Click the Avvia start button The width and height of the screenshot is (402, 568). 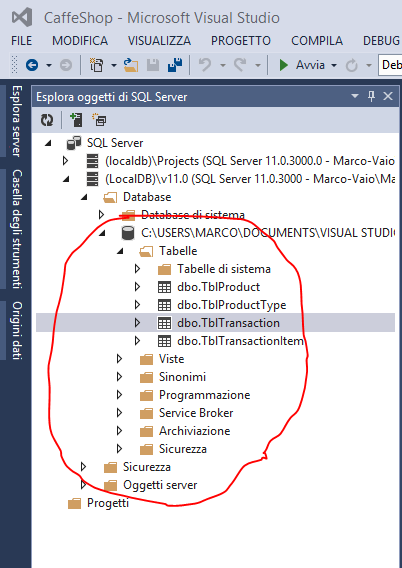point(302,65)
